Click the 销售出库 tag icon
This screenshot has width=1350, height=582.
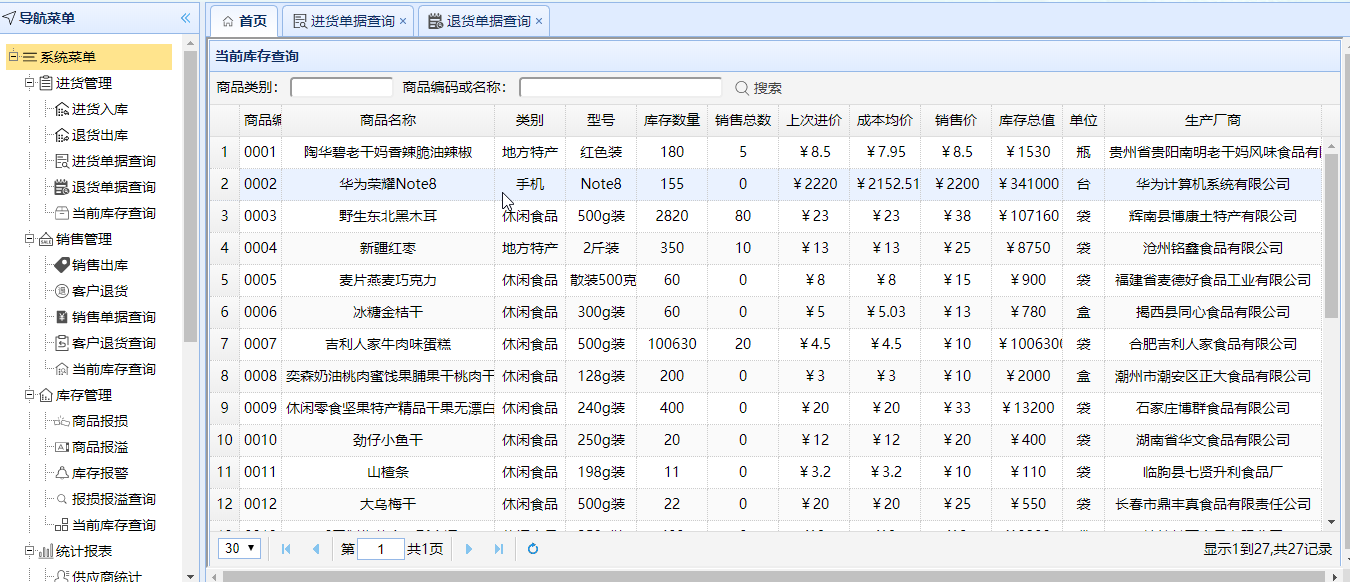click(62, 265)
